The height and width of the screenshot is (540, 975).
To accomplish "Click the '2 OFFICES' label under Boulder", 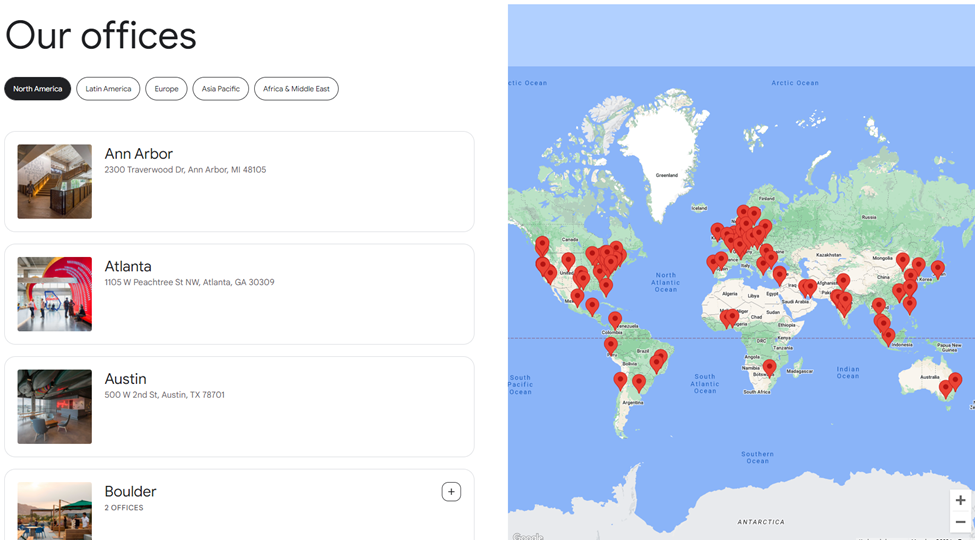I will click(x=124, y=508).
